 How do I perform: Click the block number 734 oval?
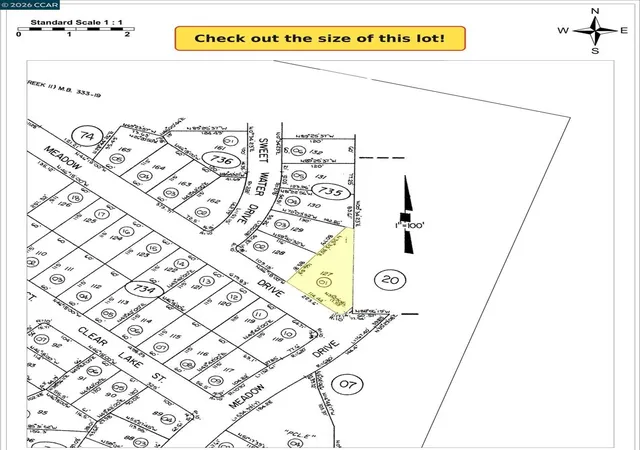[x=144, y=289]
